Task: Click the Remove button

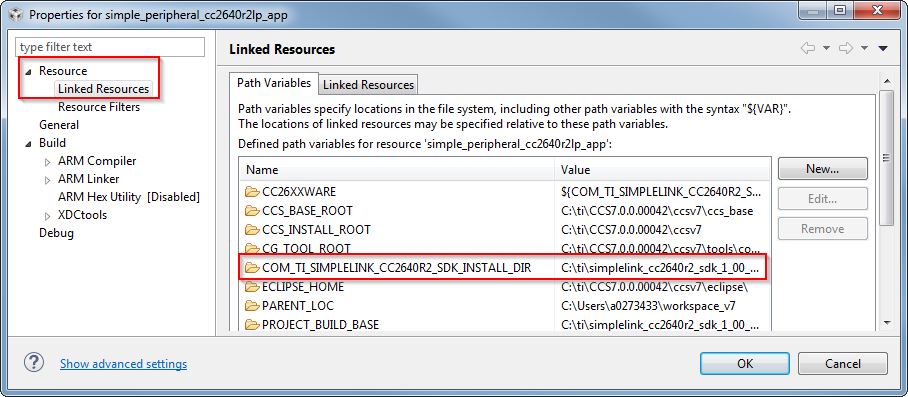Action: 822,229
